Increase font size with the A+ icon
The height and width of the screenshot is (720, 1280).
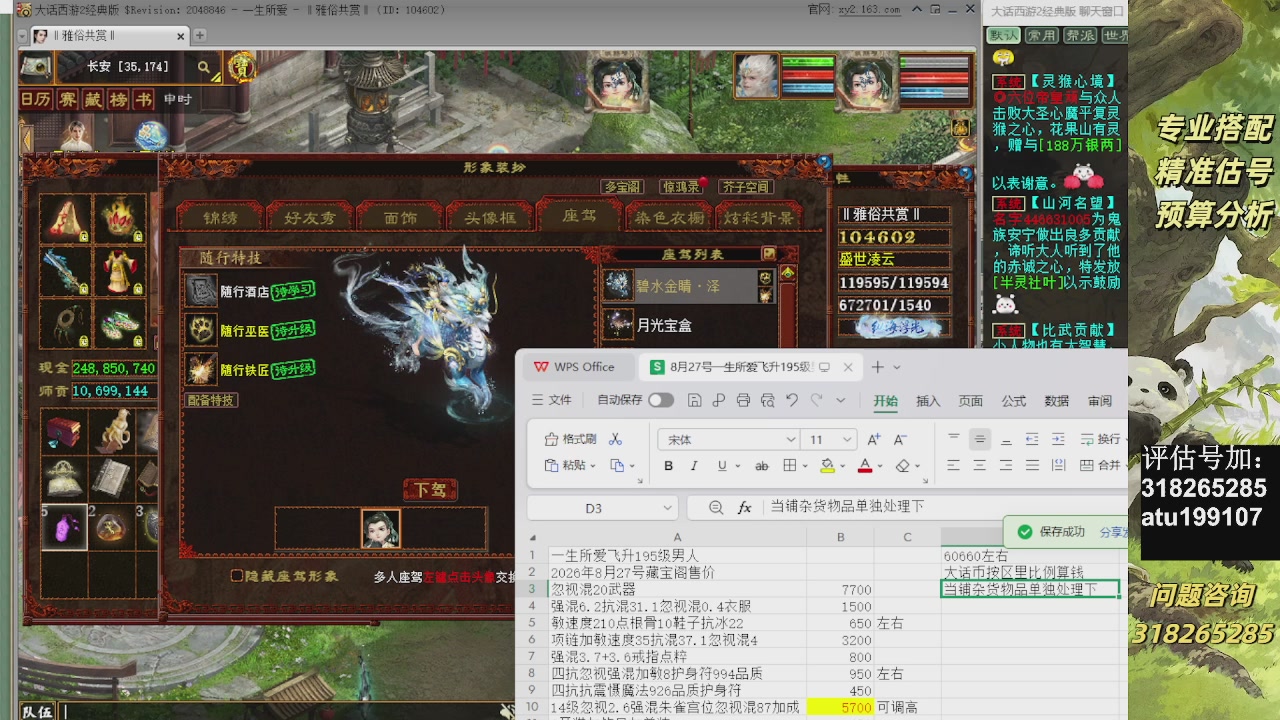click(874, 439)
